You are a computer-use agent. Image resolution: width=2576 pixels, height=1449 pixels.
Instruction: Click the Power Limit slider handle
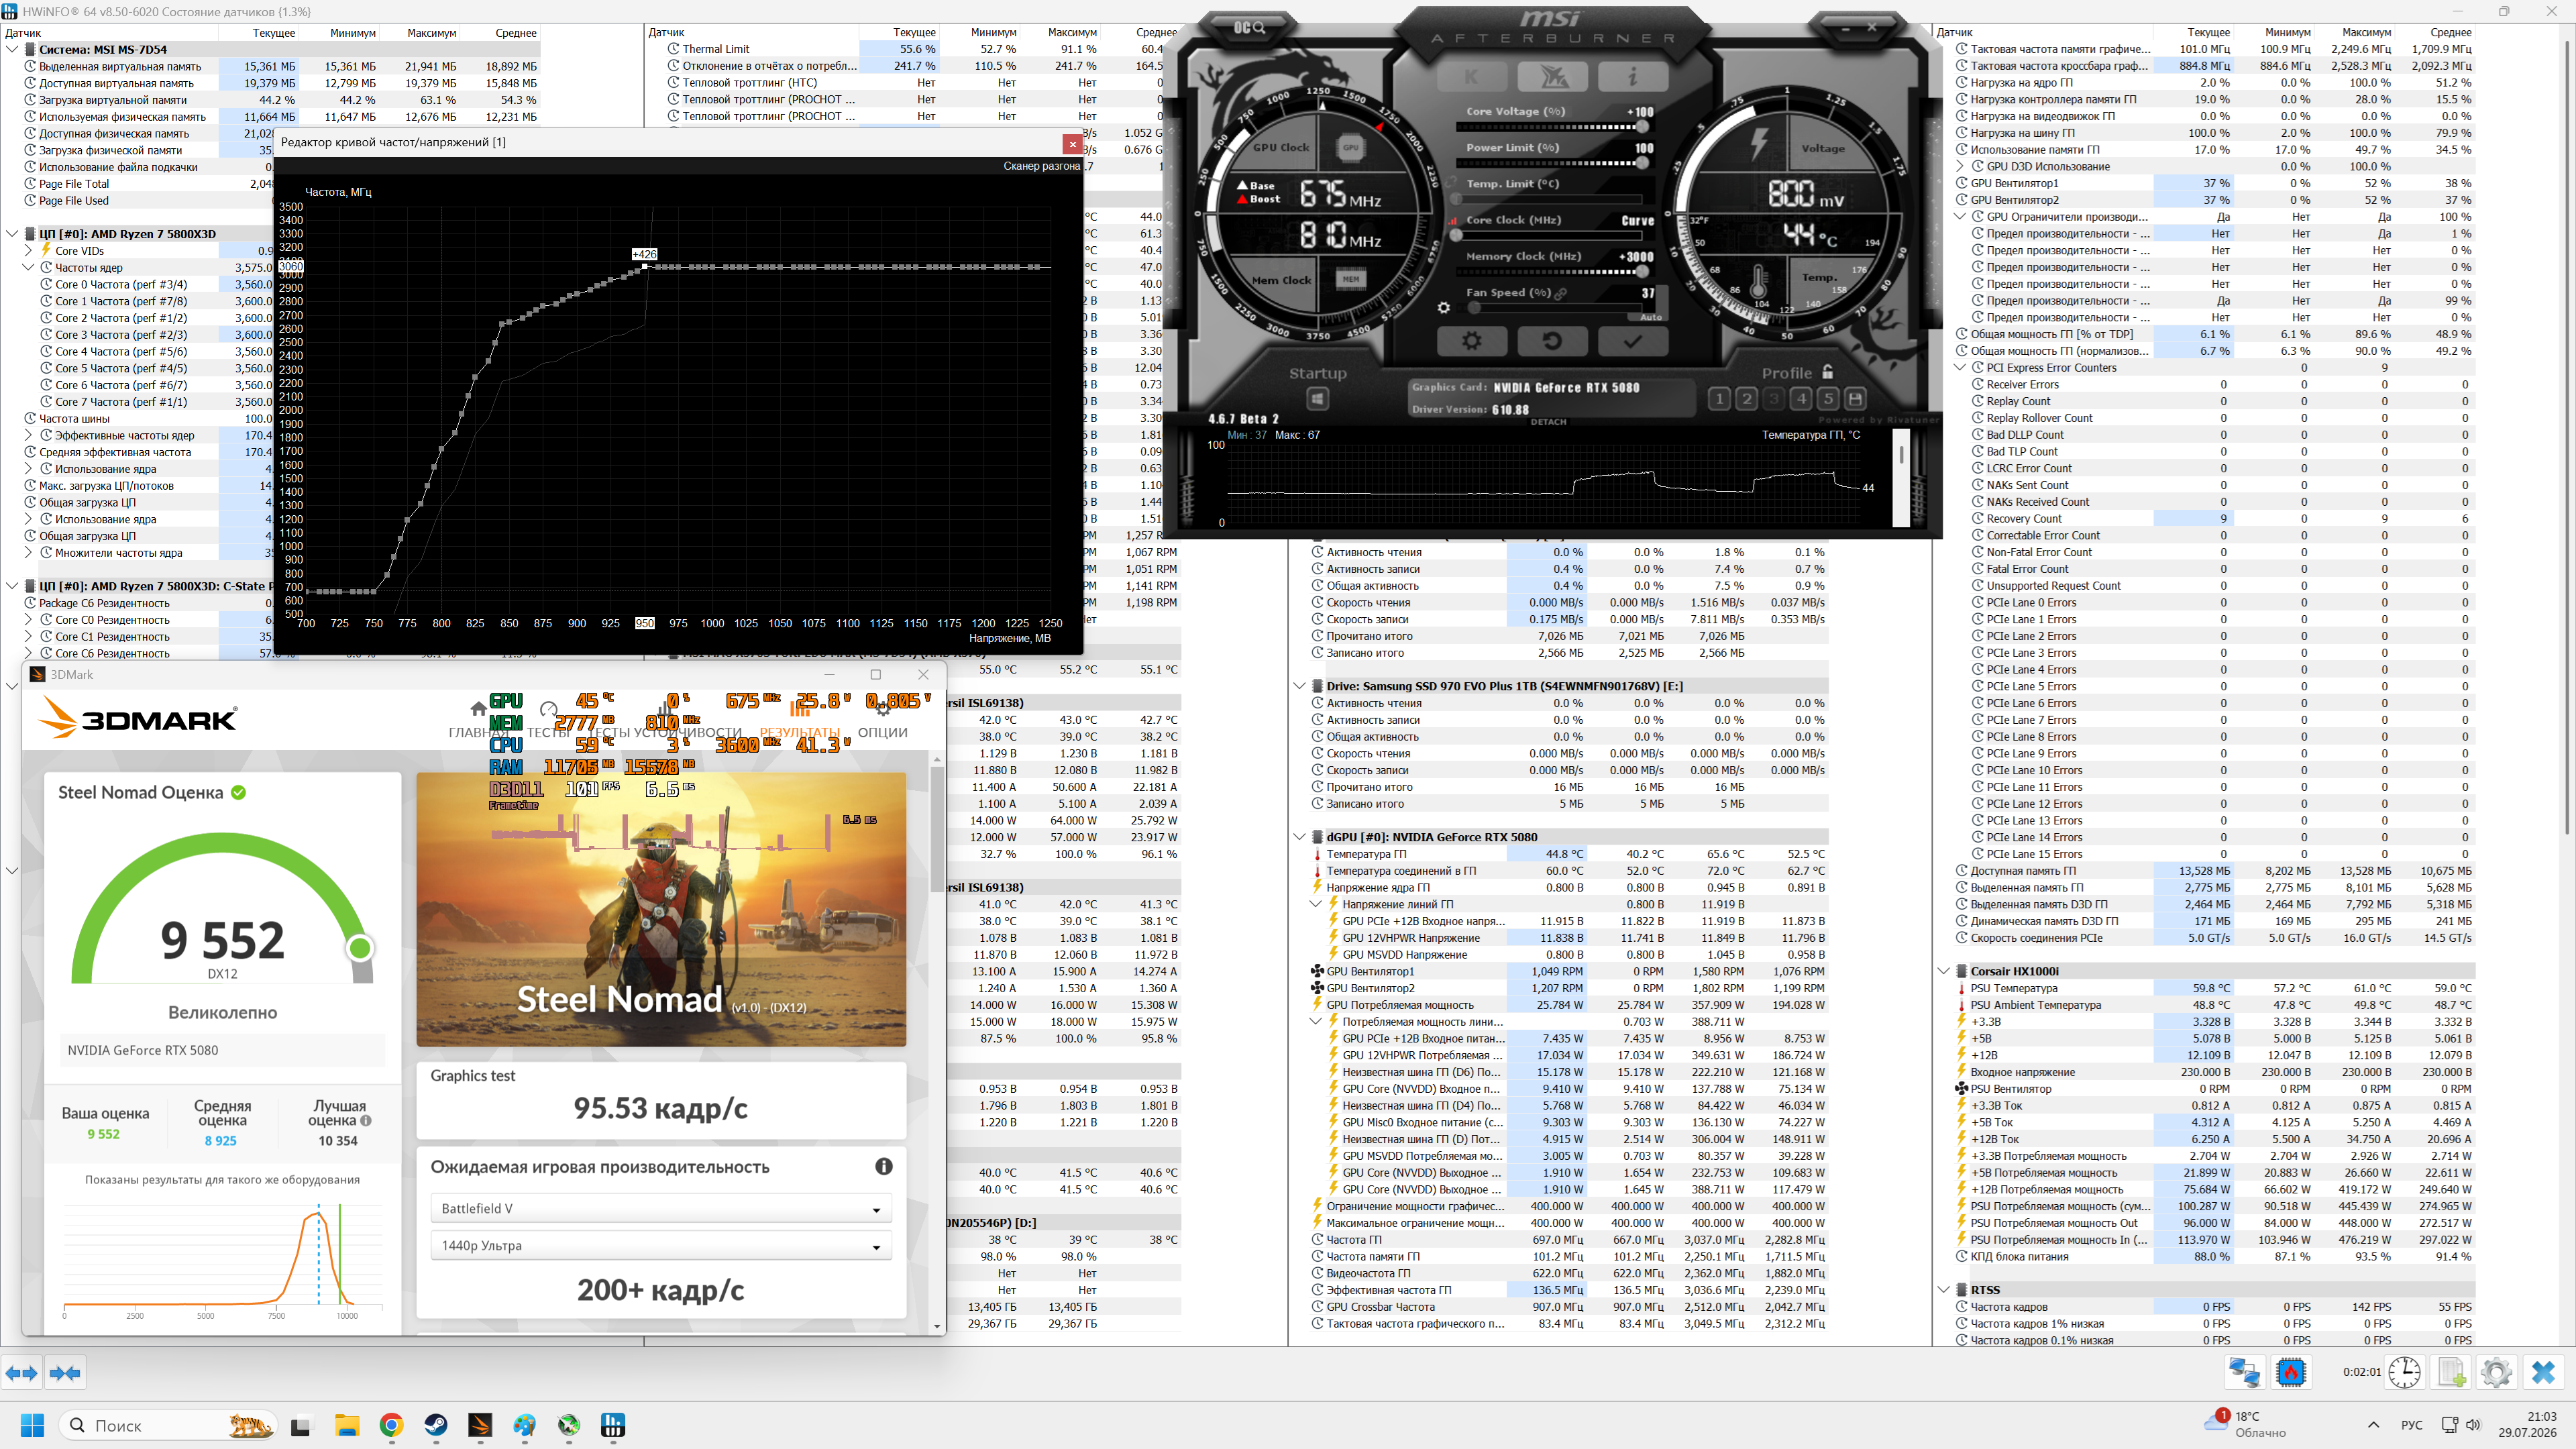pos(1643,162)
